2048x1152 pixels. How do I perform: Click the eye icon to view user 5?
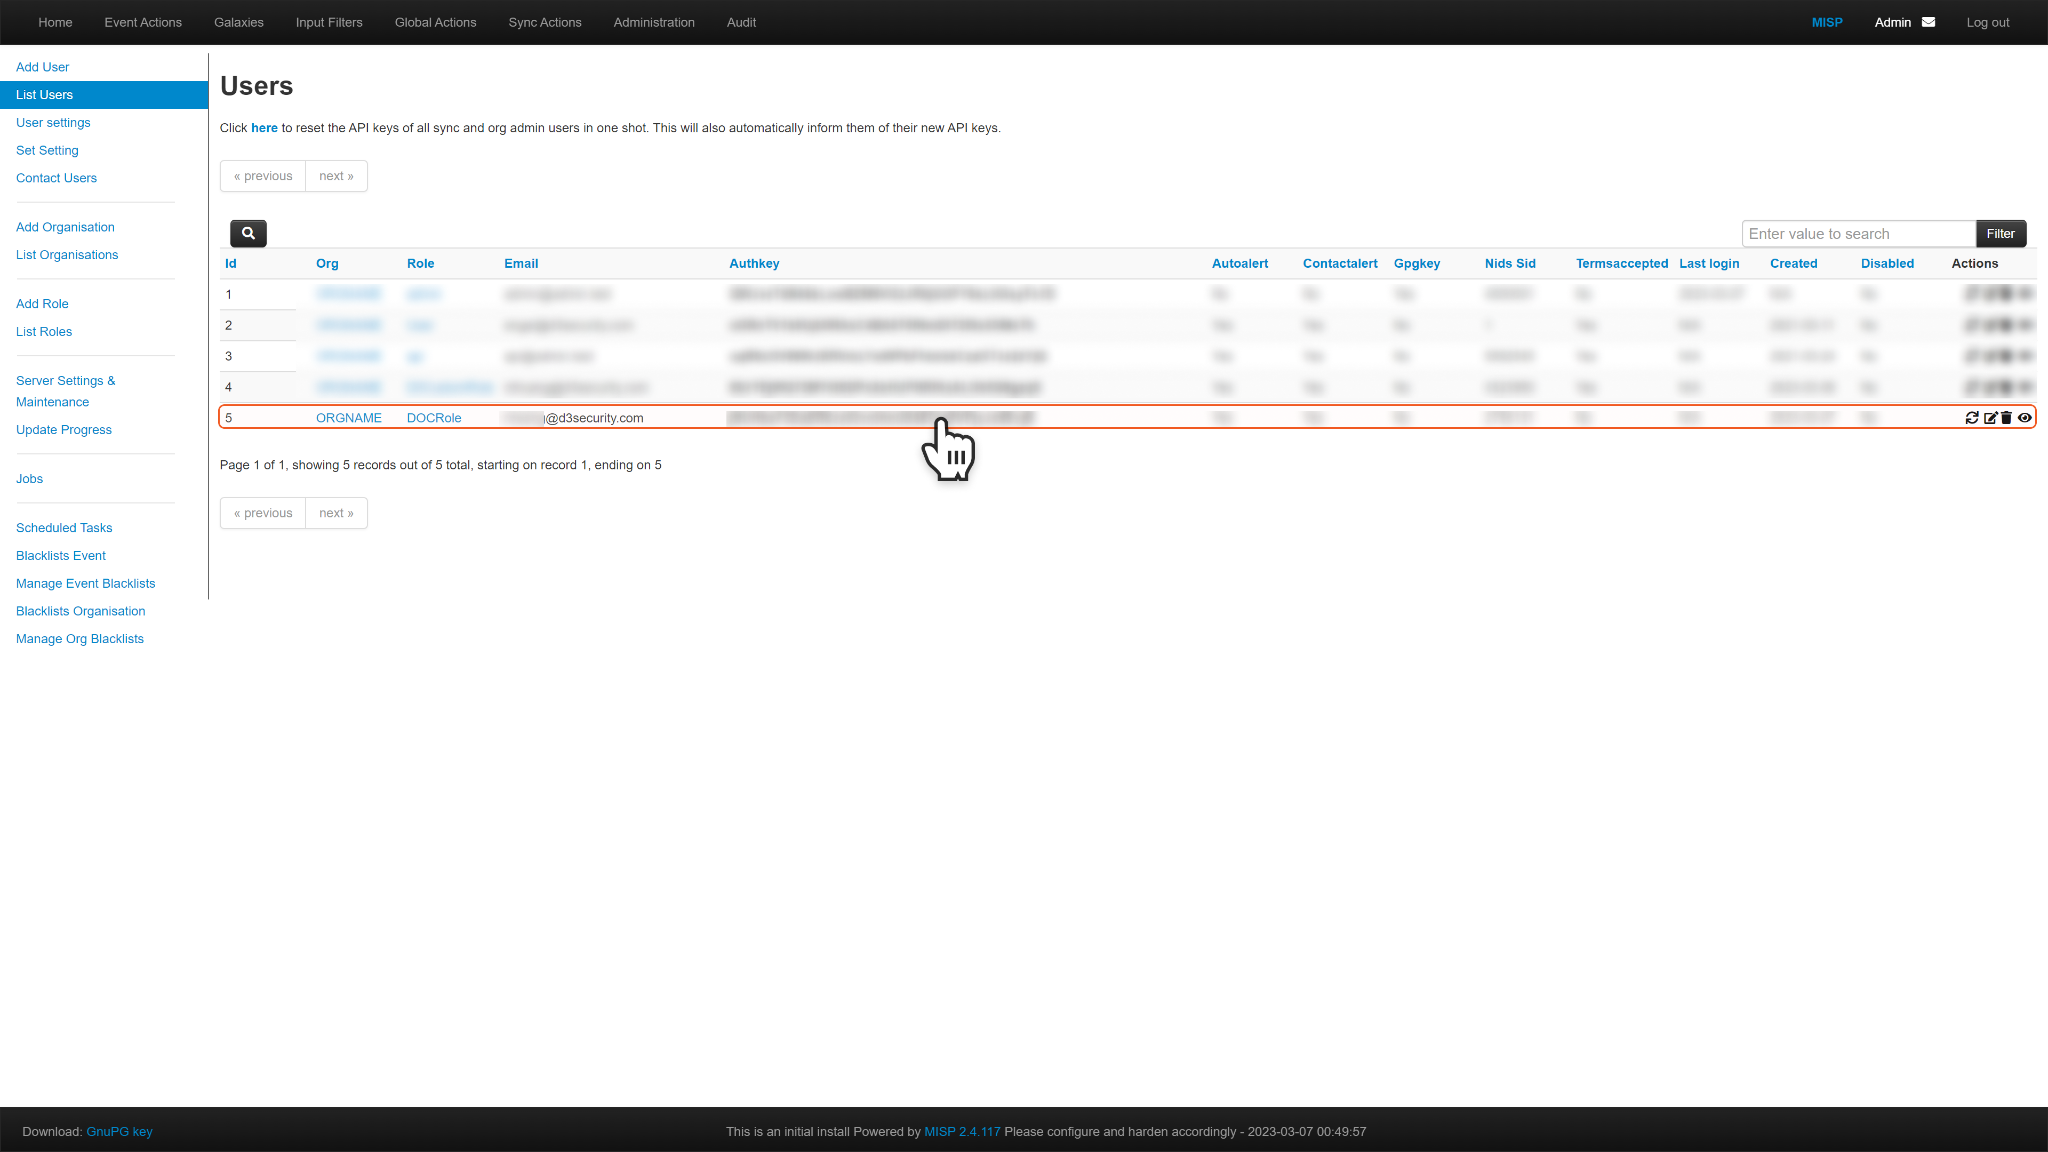2025,418
